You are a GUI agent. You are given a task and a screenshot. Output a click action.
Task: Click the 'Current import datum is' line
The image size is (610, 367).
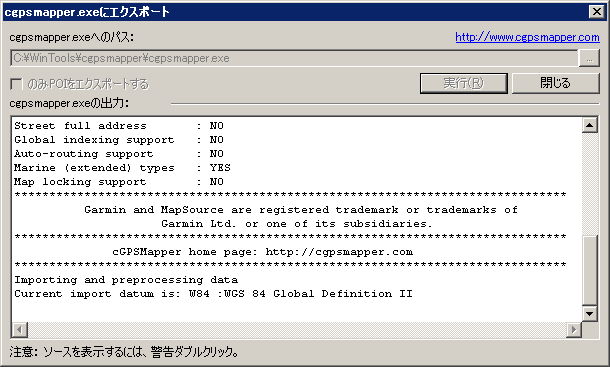point(213,294)
